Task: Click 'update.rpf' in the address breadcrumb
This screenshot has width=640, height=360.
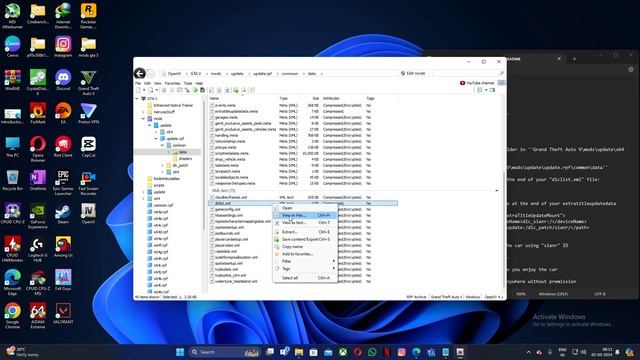Action: coord(262,74)
